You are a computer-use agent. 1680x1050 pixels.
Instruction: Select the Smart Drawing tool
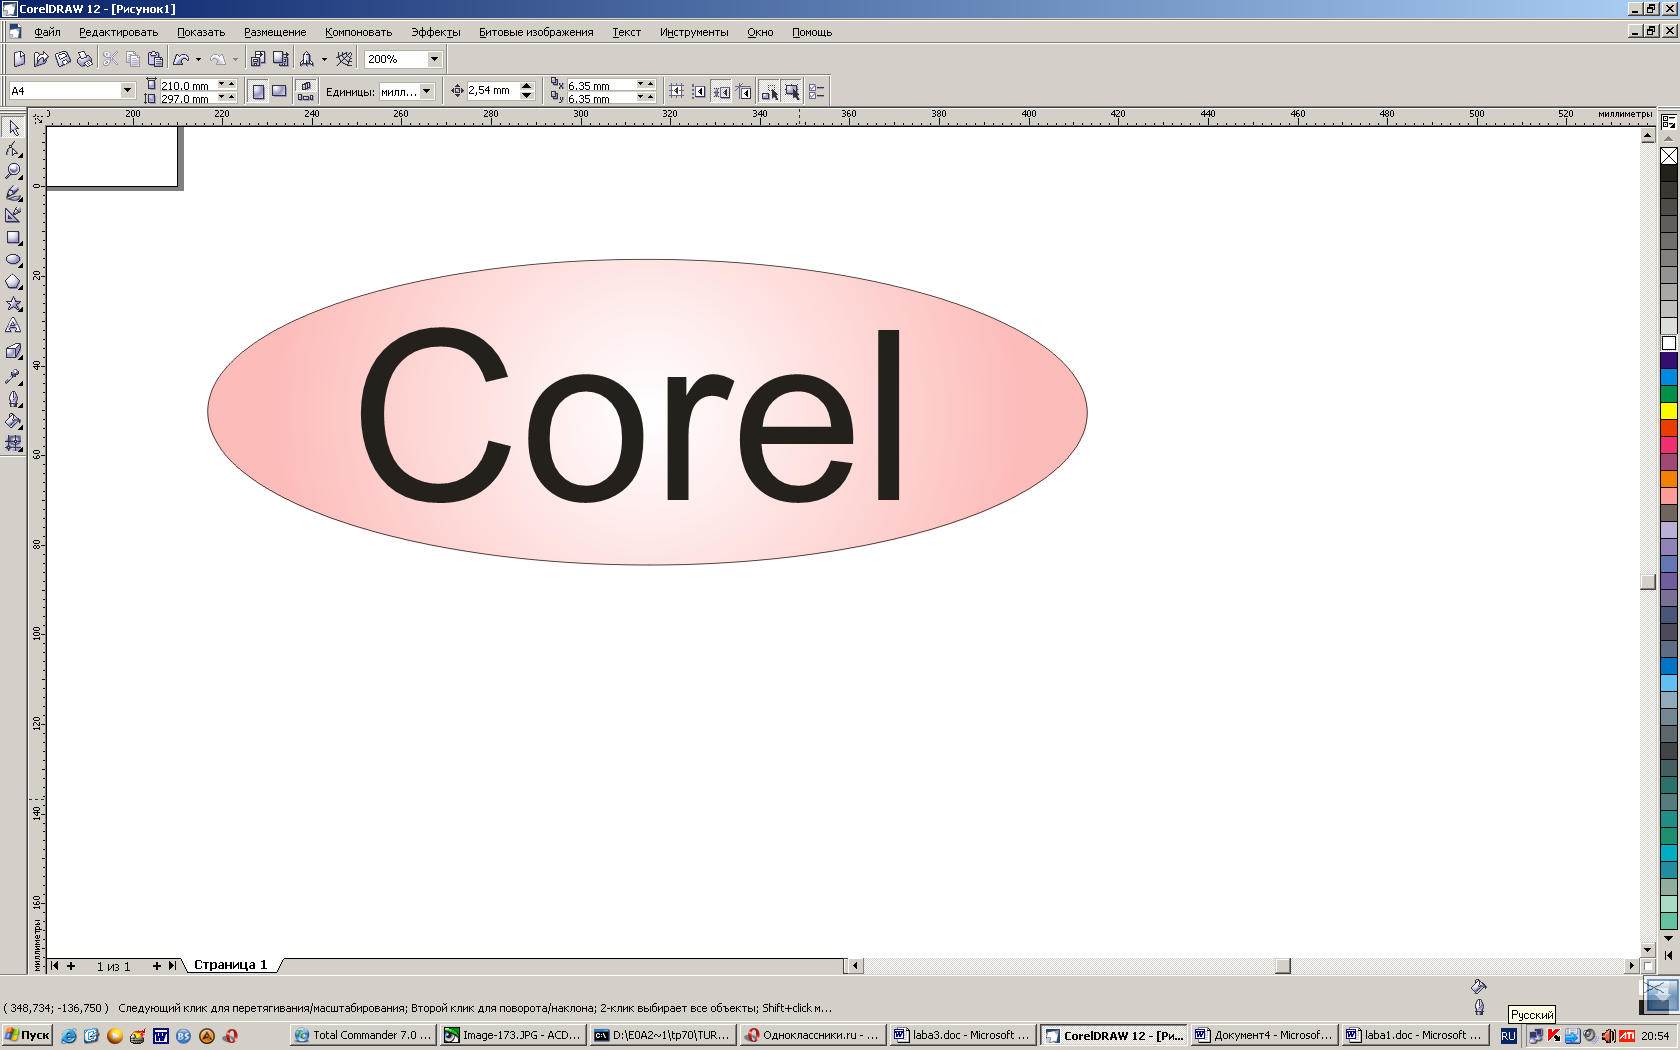(14, 216)
